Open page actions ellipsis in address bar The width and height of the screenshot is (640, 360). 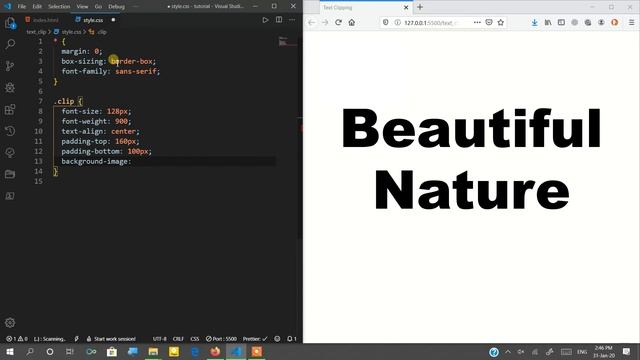point(477,22)
